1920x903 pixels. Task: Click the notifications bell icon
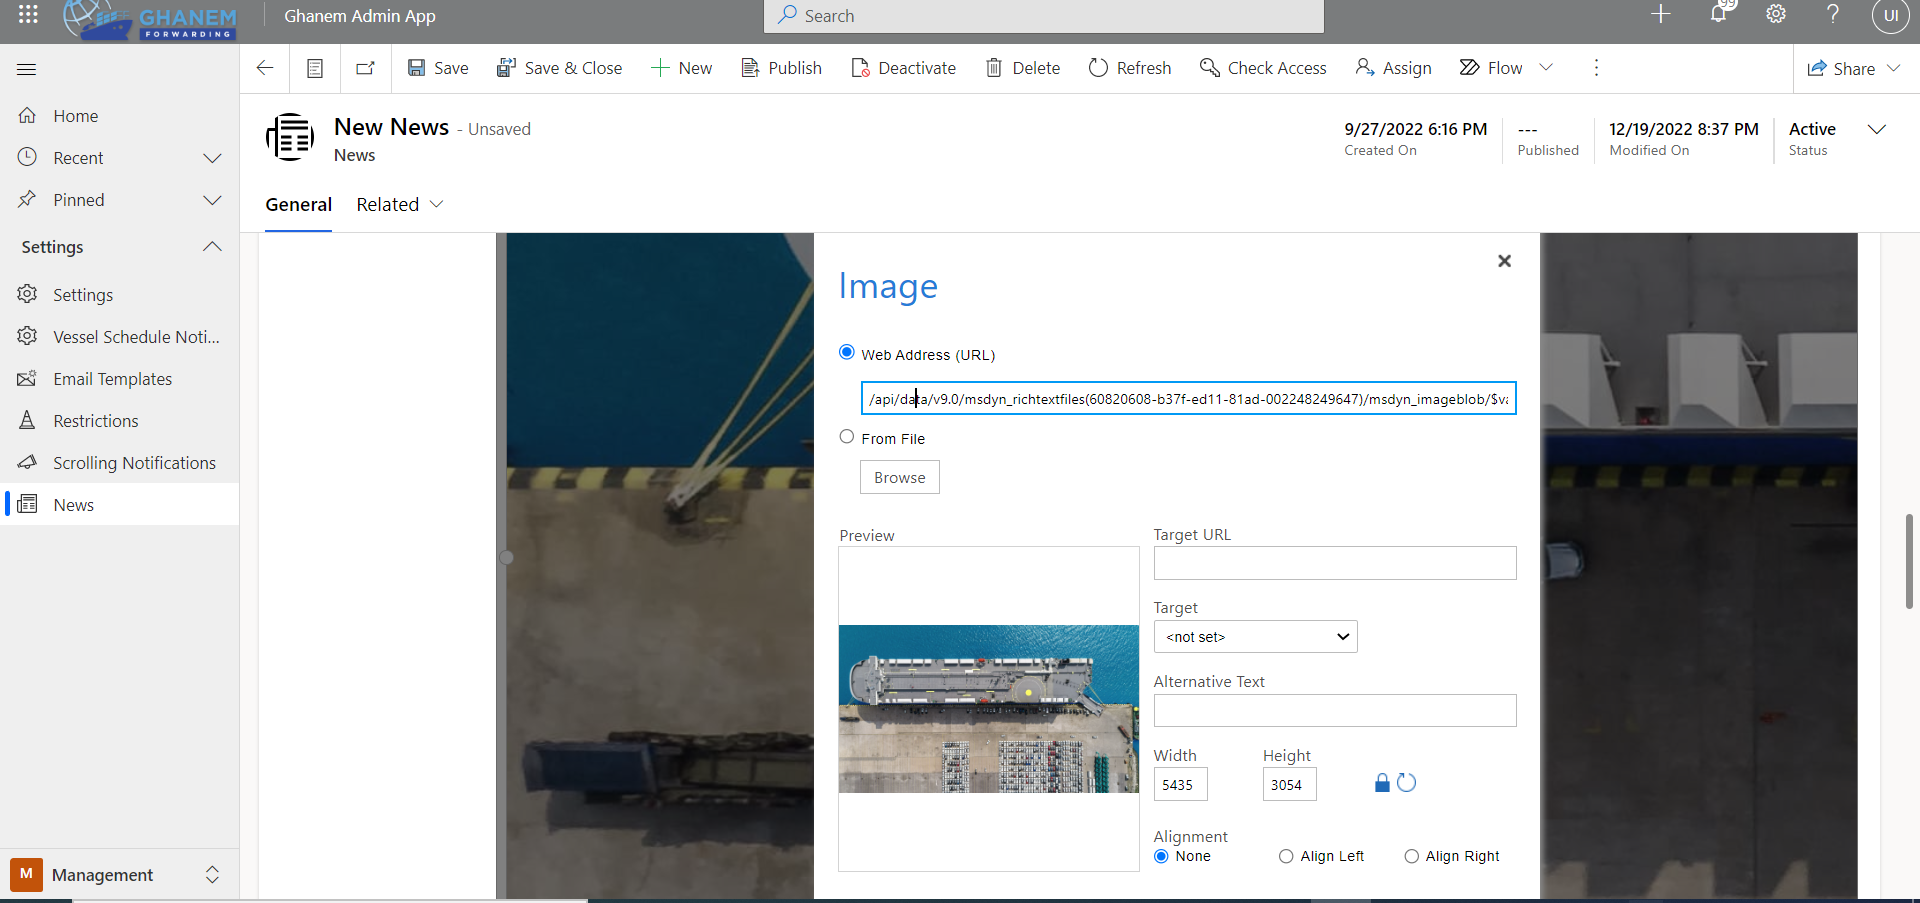[1718, 14]
